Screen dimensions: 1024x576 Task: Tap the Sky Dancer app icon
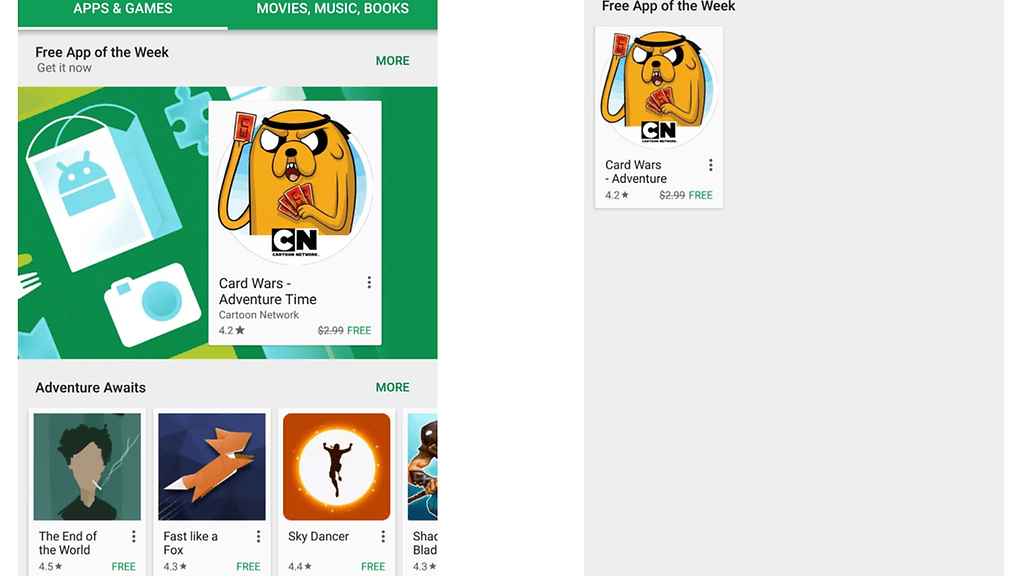tap(336, 466)
